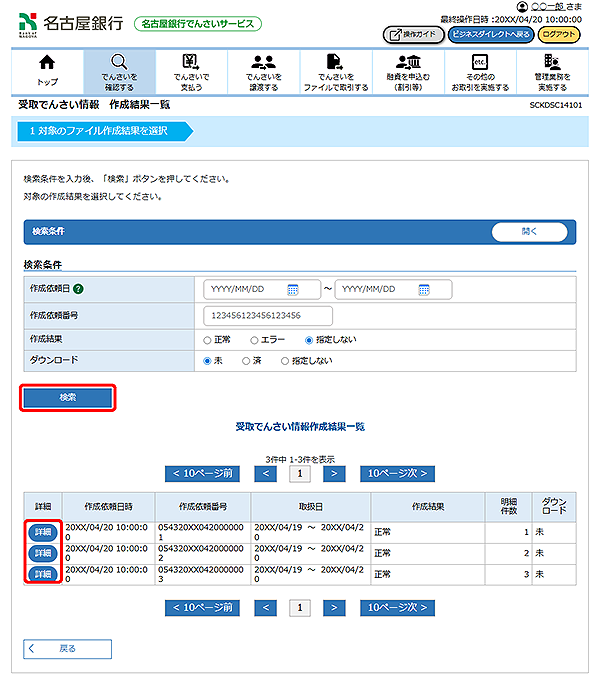Open calendar picker for start date
This screenshot has width=600, height=679.
[x=293, y=290]
